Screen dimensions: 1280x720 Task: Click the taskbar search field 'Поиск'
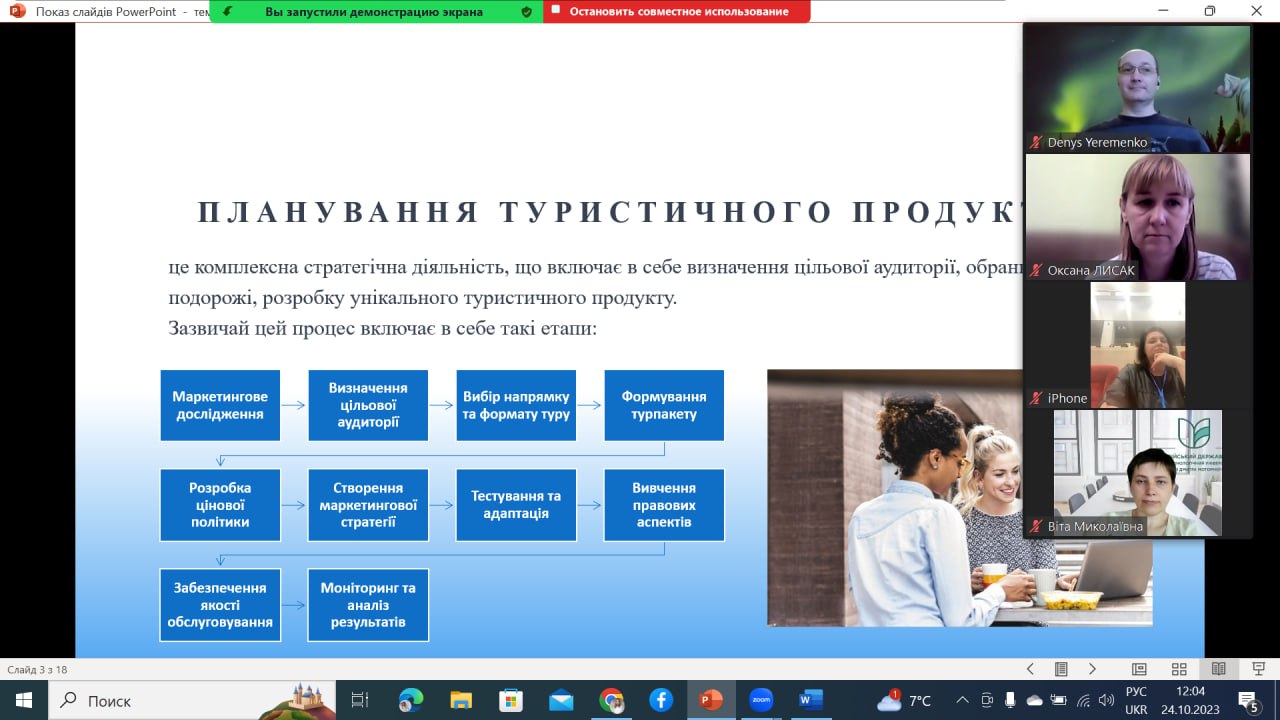coord(192,700)
